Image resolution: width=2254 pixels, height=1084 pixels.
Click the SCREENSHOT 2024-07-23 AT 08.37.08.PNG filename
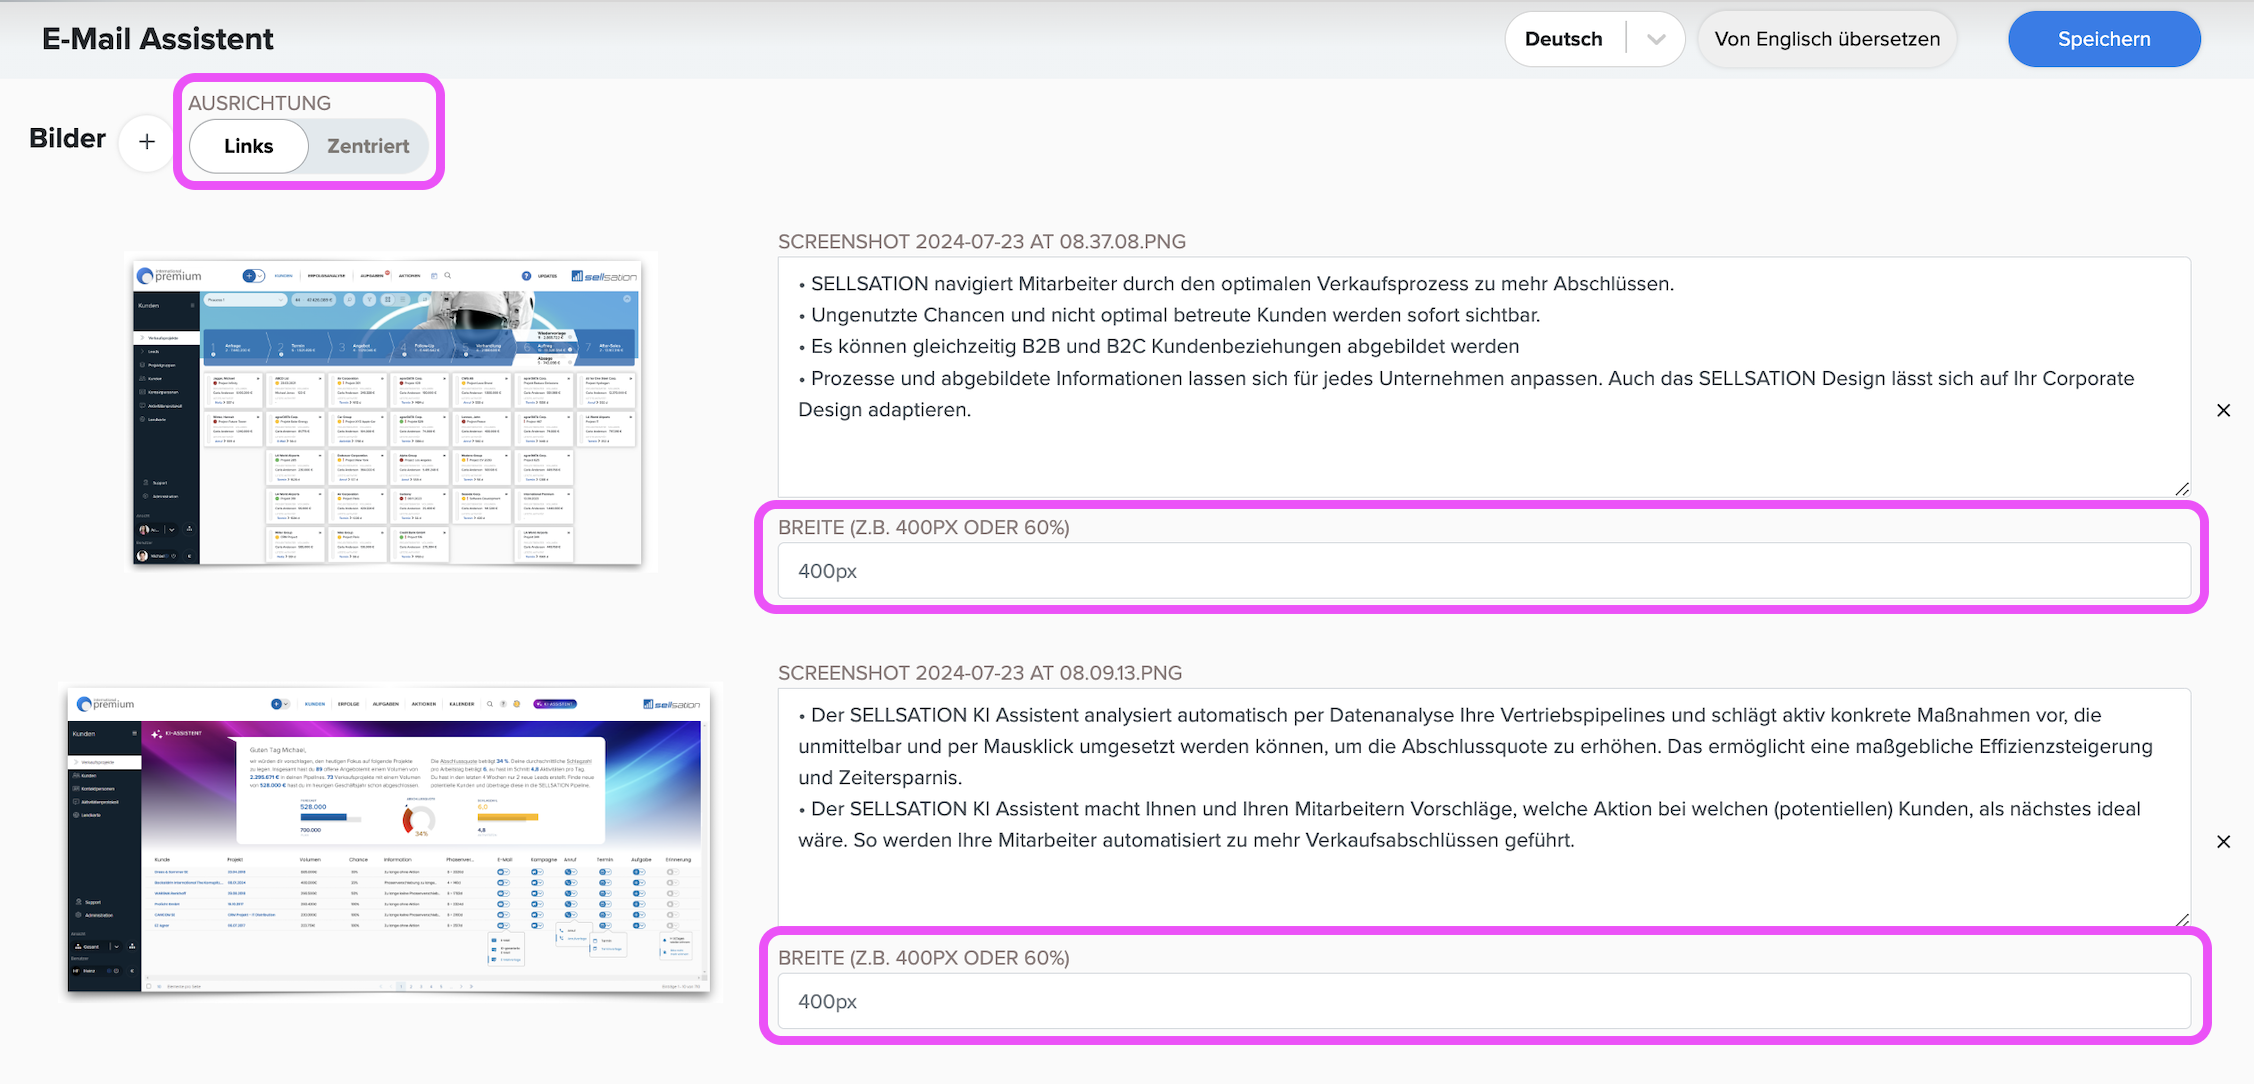pos(982,242)
